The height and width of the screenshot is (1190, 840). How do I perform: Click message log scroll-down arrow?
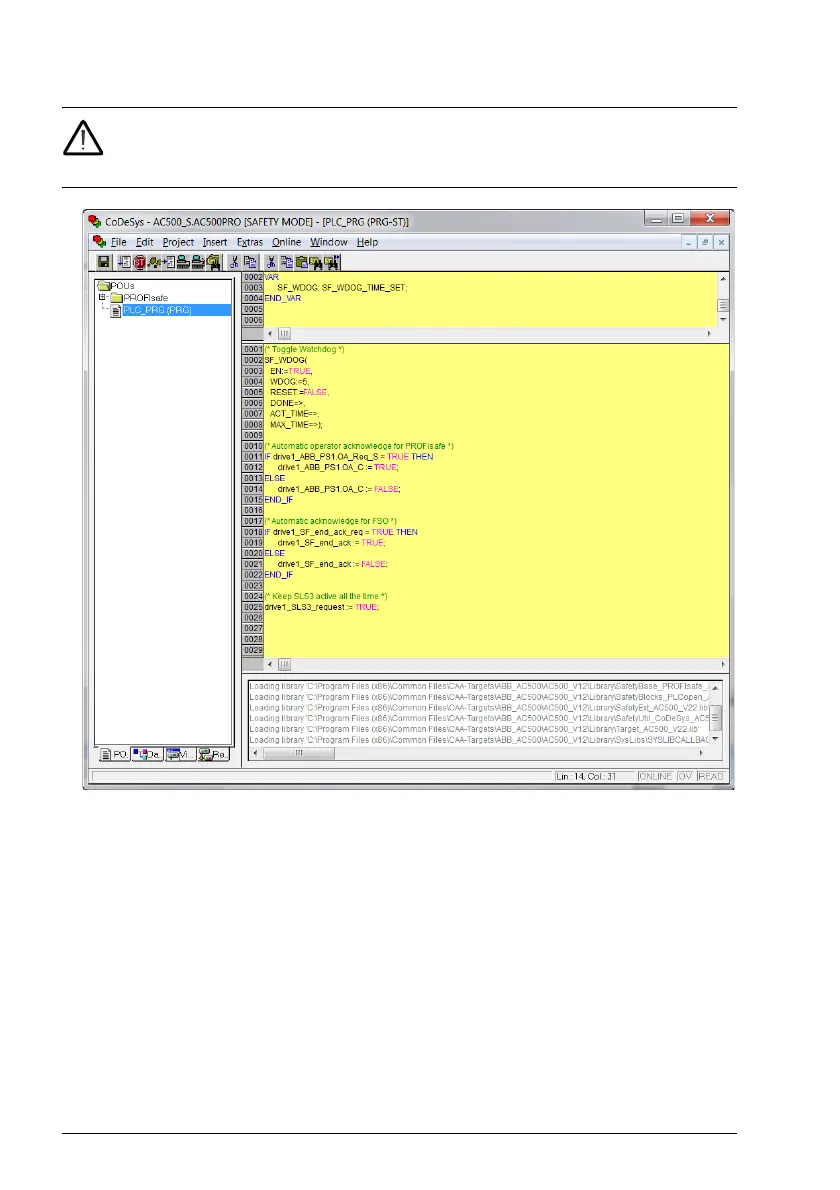(x=715, y=739)
